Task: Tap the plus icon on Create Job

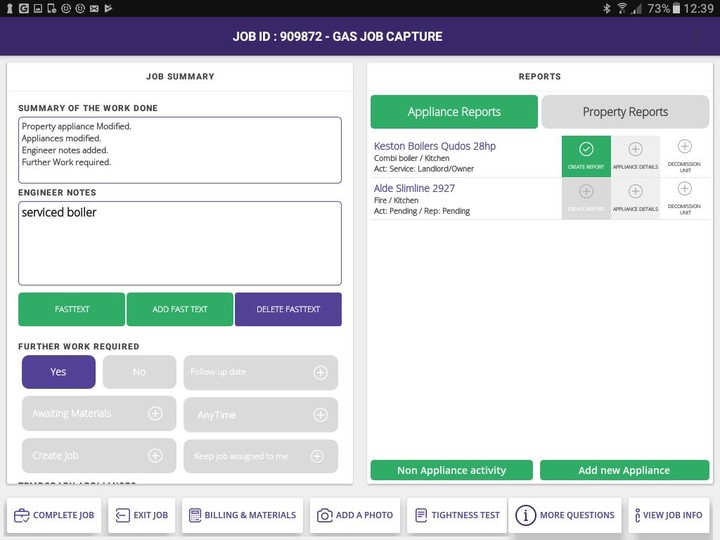Action: pyautogui.click(x=155, y=456)
